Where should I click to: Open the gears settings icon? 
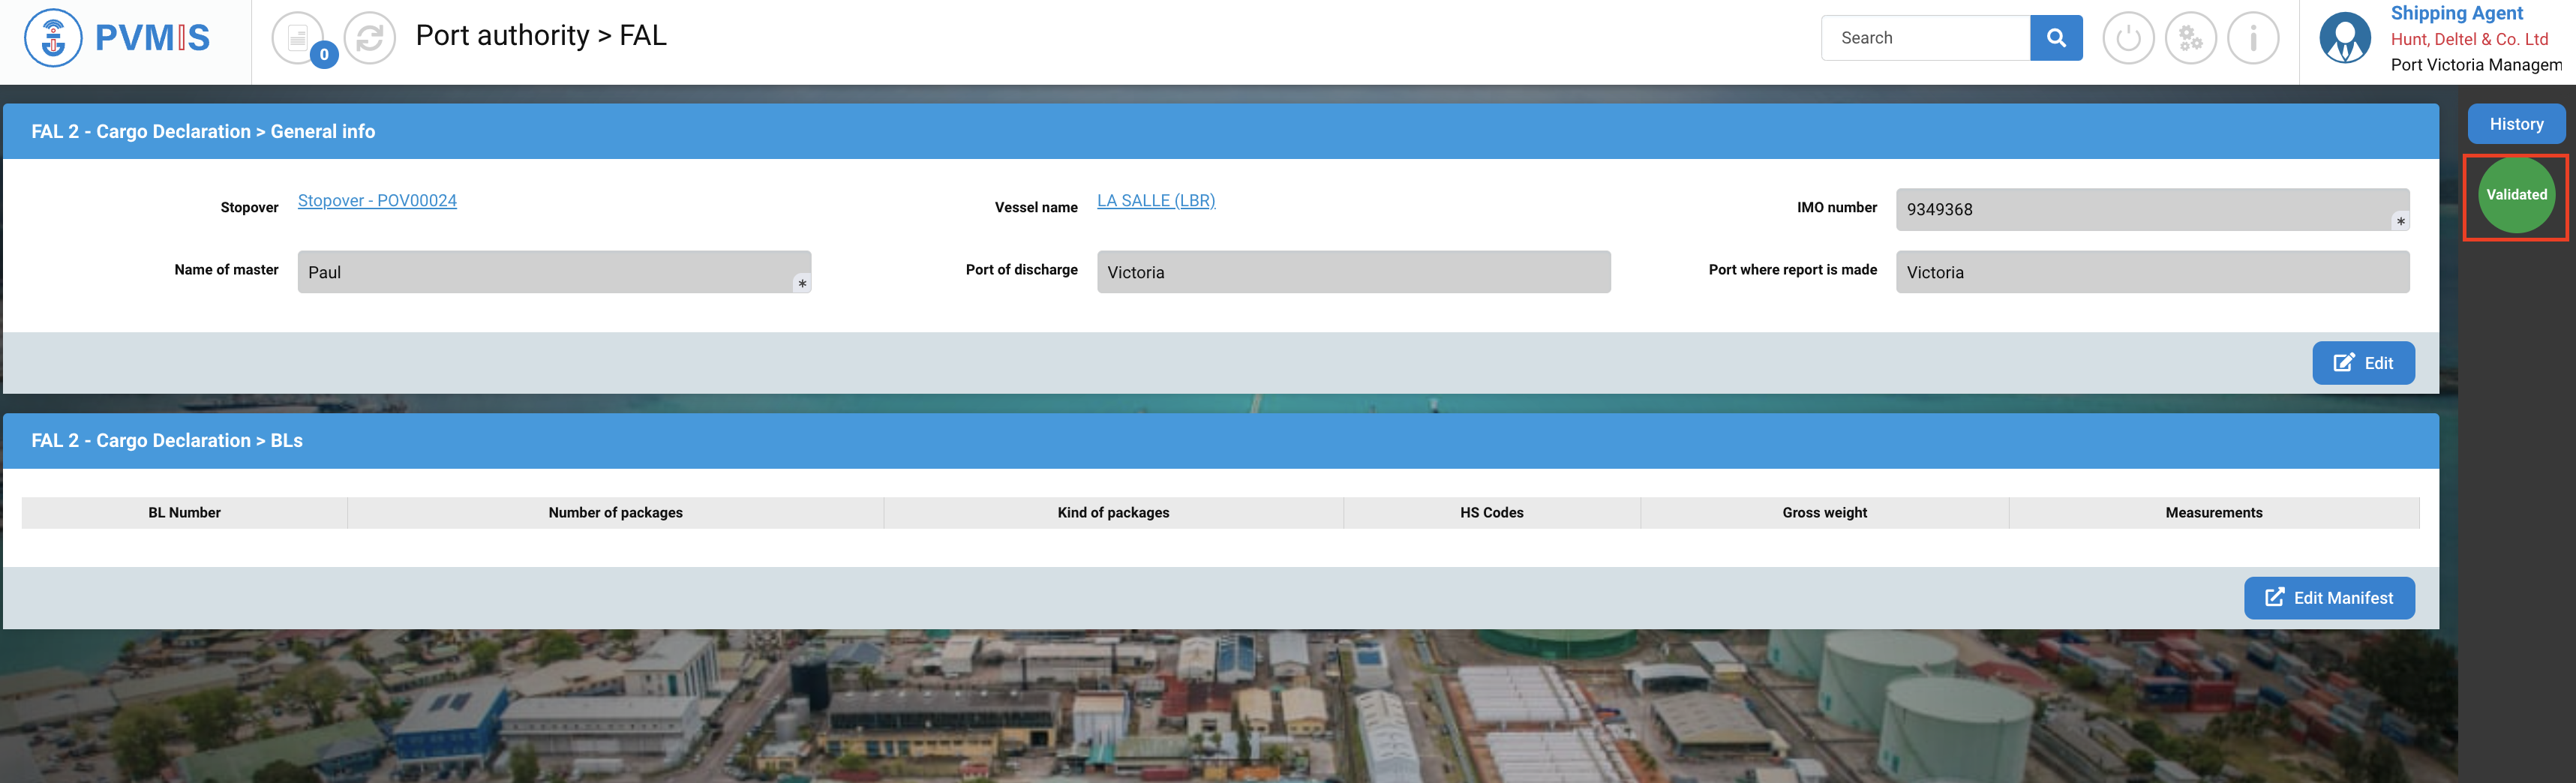[2190, 38]
